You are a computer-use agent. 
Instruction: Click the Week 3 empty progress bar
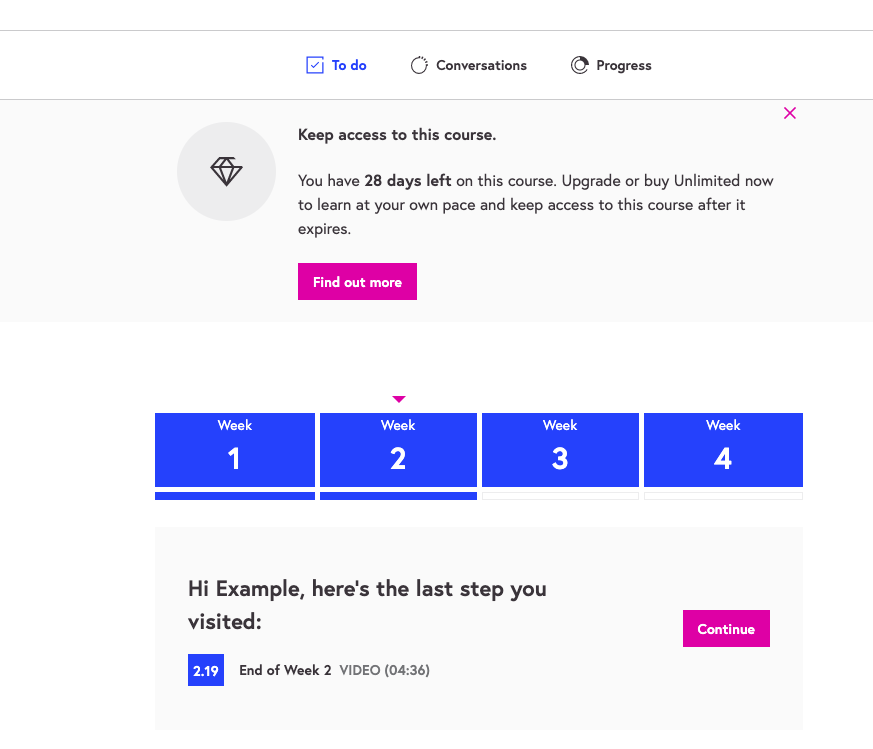[x=560, y=496]
